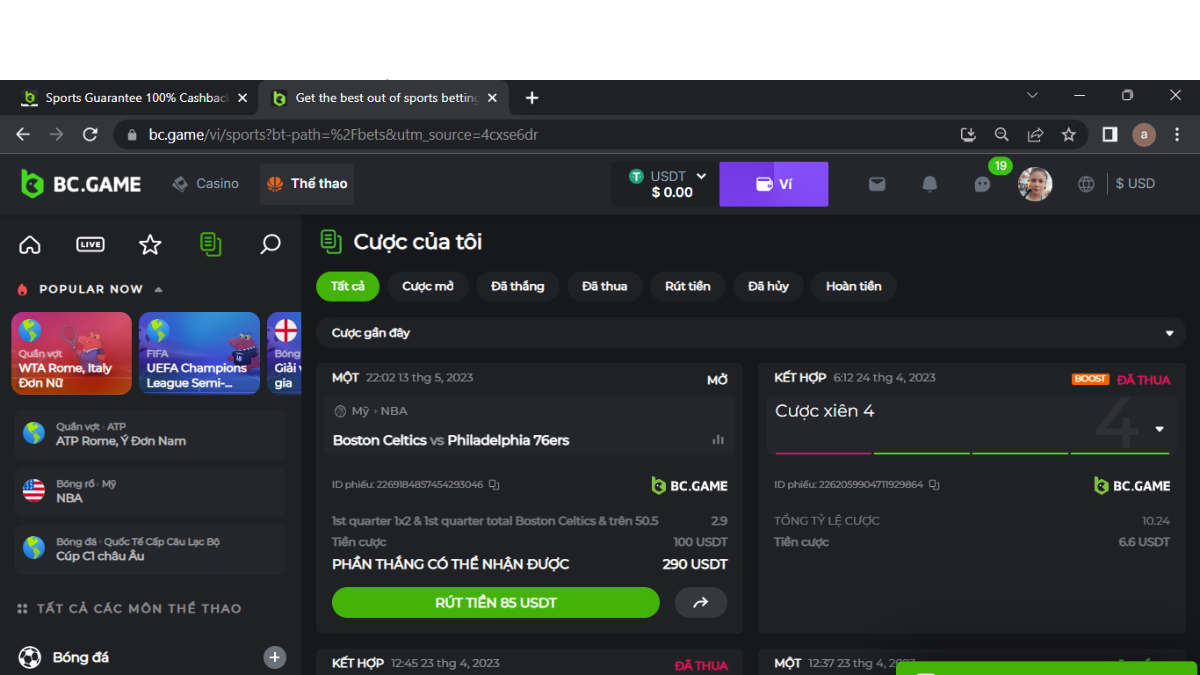Open the WTA Rome, Italy Đơn Nữ card
Viewport: 1200px width, 675px height.
71,353
